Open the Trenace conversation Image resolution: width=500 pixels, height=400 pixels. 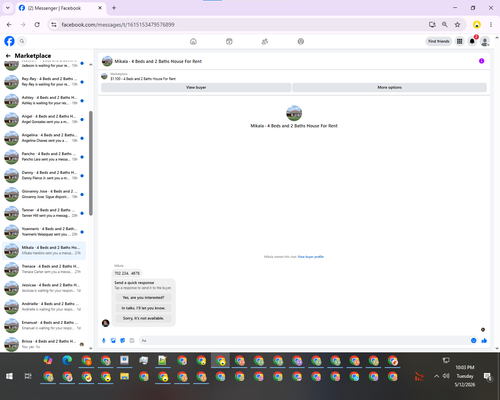coord(44,269)
